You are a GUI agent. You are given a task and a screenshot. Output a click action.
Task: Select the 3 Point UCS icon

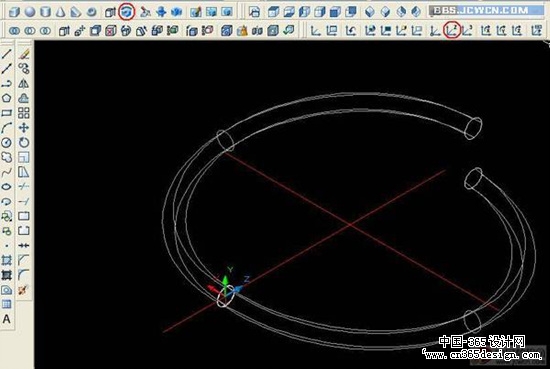coord(468,31)
